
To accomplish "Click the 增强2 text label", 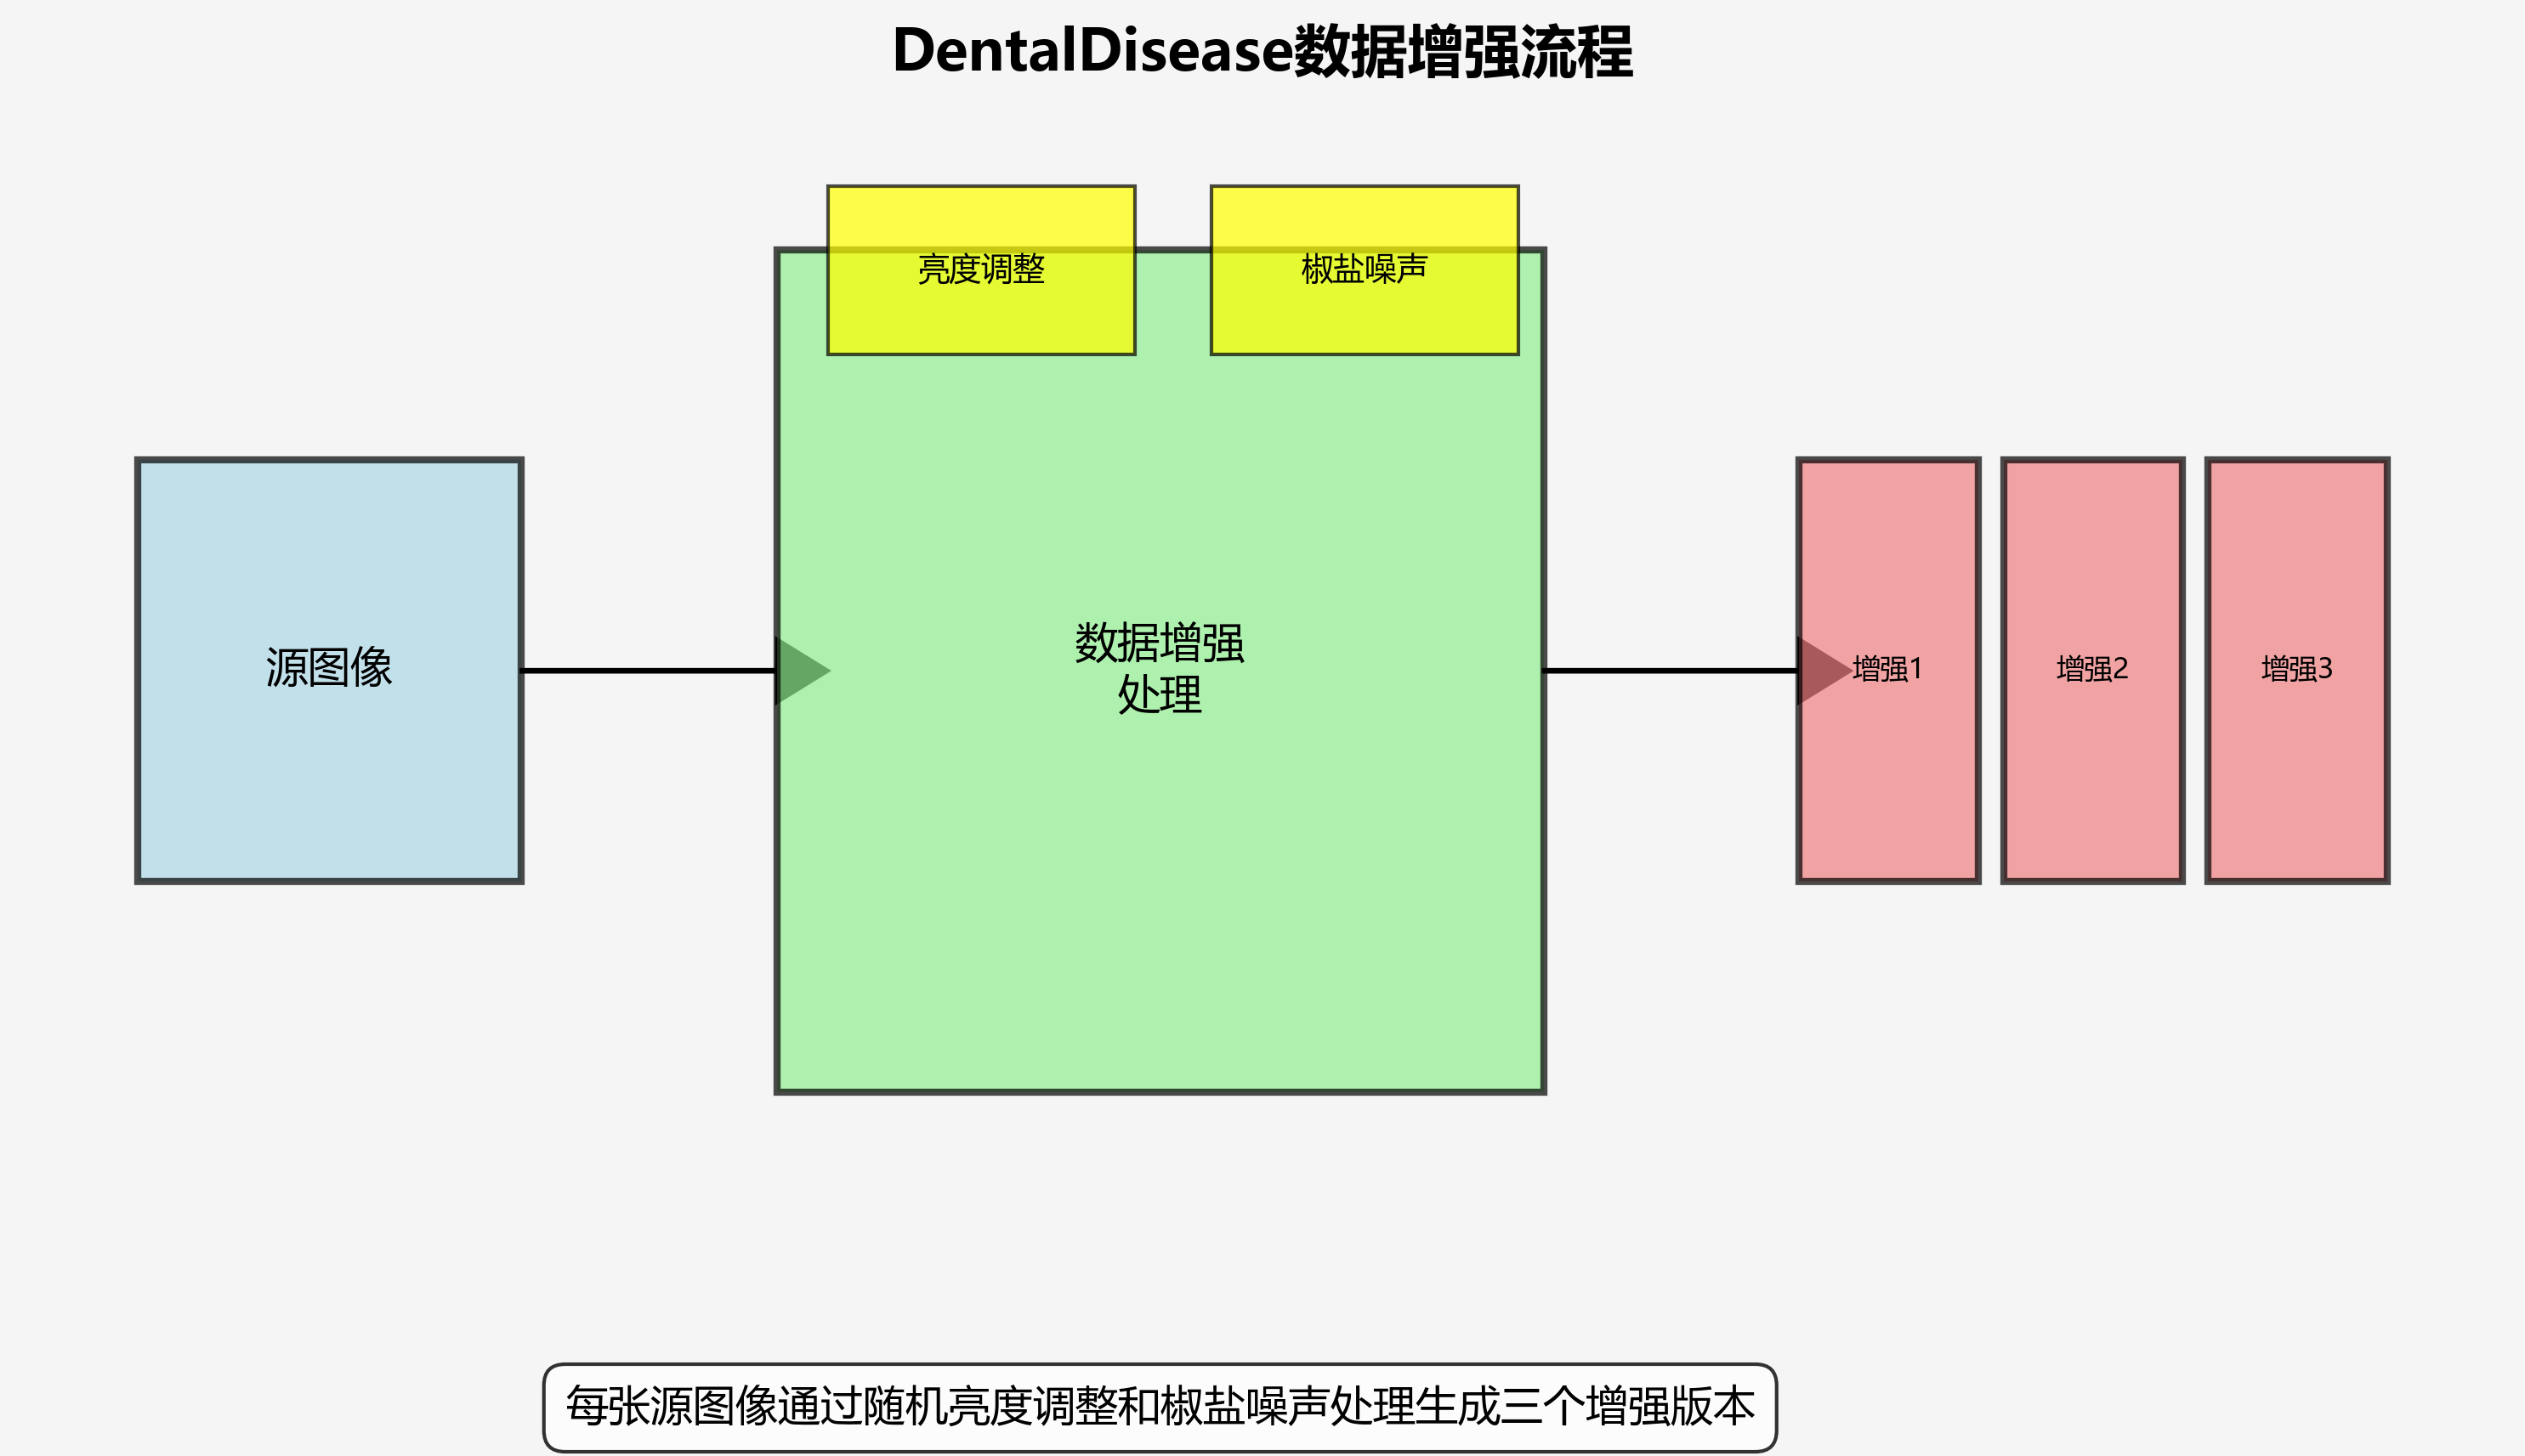I will tap(2092, 669).
